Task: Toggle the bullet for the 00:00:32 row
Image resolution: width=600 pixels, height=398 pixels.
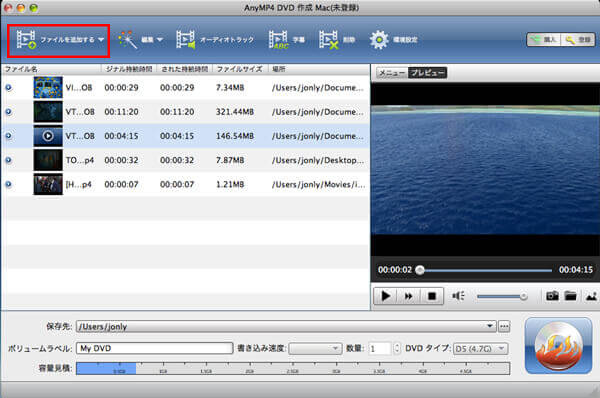Action: [8, 160]
